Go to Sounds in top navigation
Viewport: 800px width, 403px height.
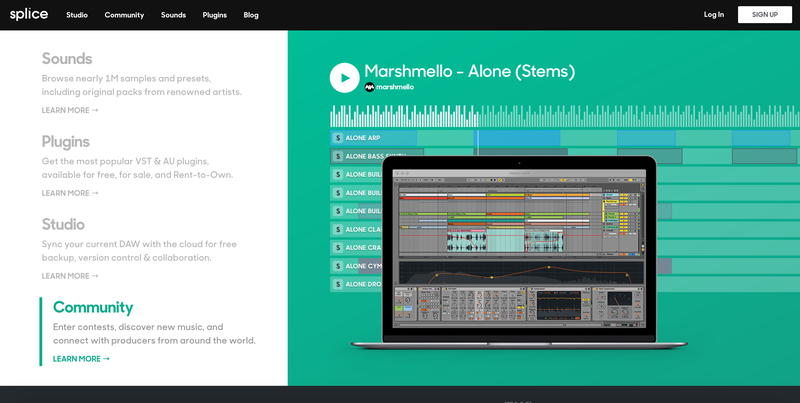(x=173, y=15)
